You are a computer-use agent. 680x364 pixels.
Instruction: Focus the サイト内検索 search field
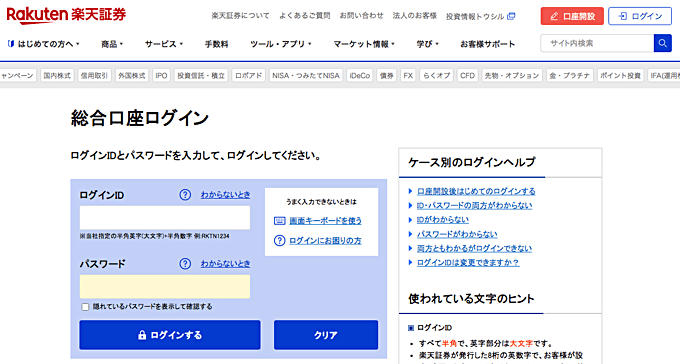click(597, 43)
